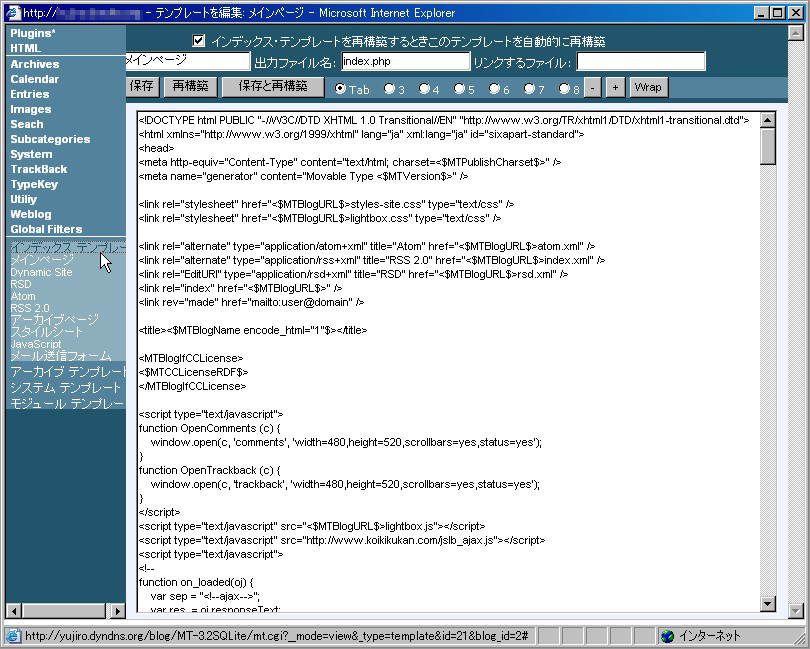Open the アーカイブページ template link
Screen dimensions: 810x649
coord(54,319)
